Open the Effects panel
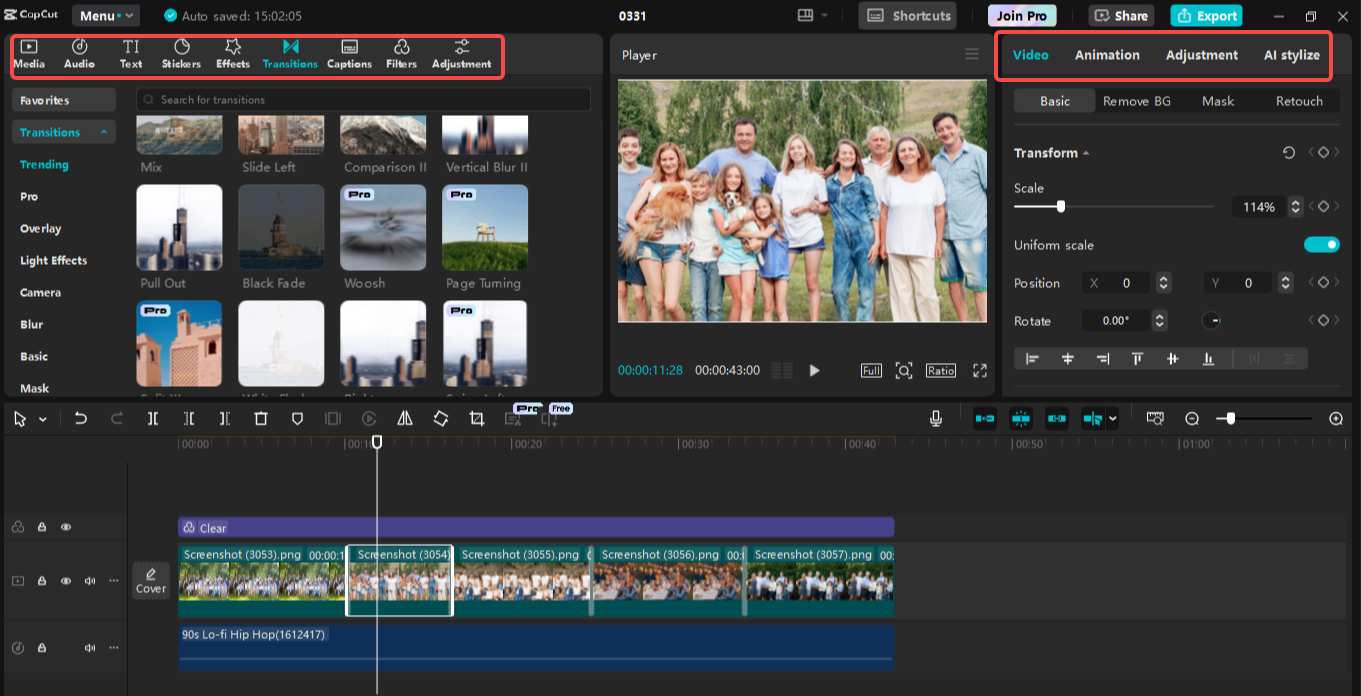The width and height of the screenshot is (1361, 696). coord(232,54)
